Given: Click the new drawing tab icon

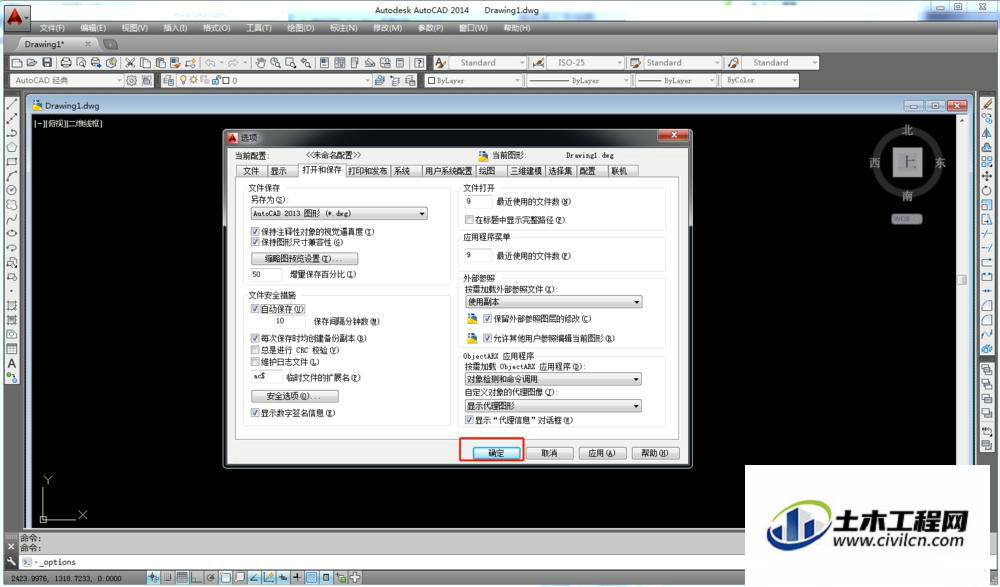Looking at the screenshot, I should 110,44.
